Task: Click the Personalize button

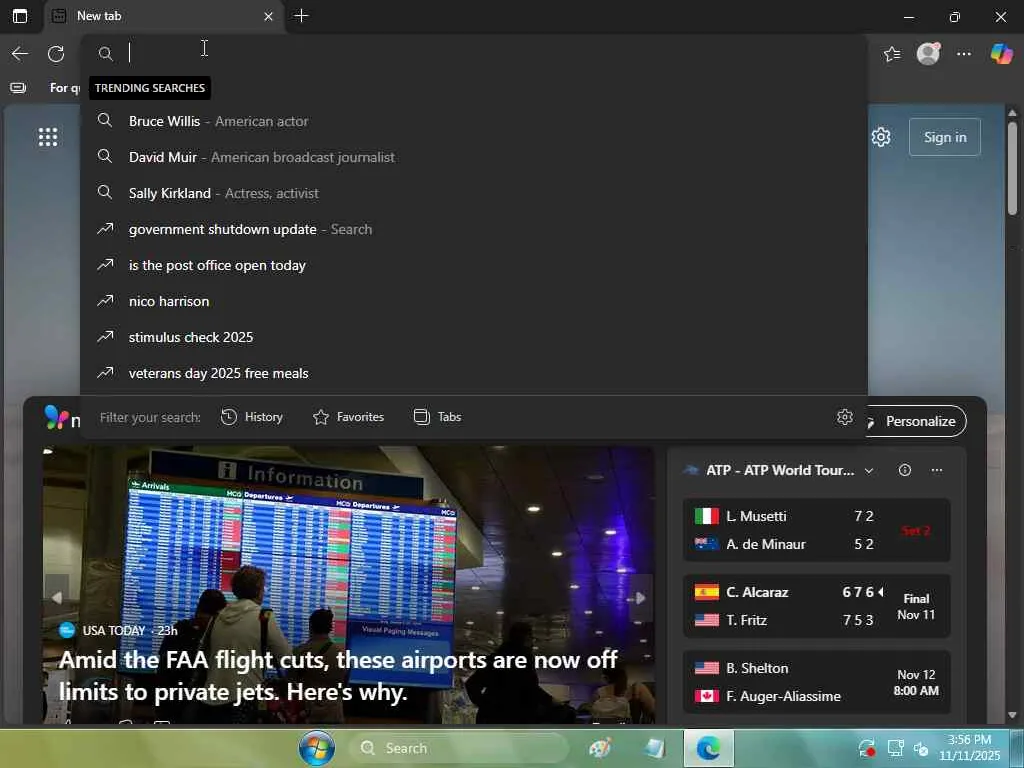Action: point(916,421)
